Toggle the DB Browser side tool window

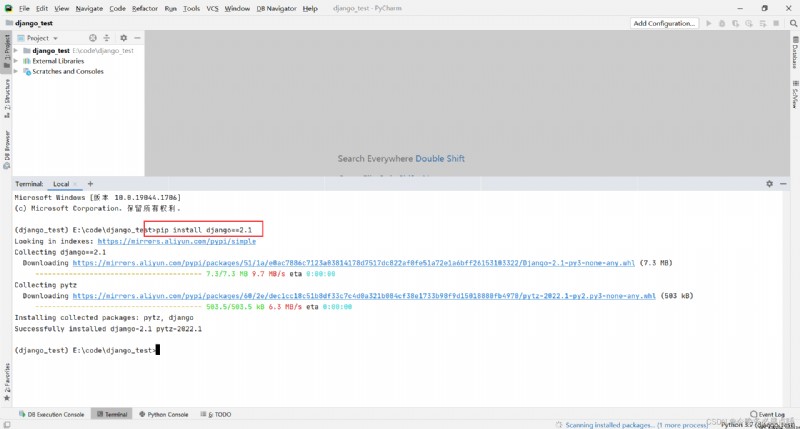pyautogui.click(x=7, y=149)
